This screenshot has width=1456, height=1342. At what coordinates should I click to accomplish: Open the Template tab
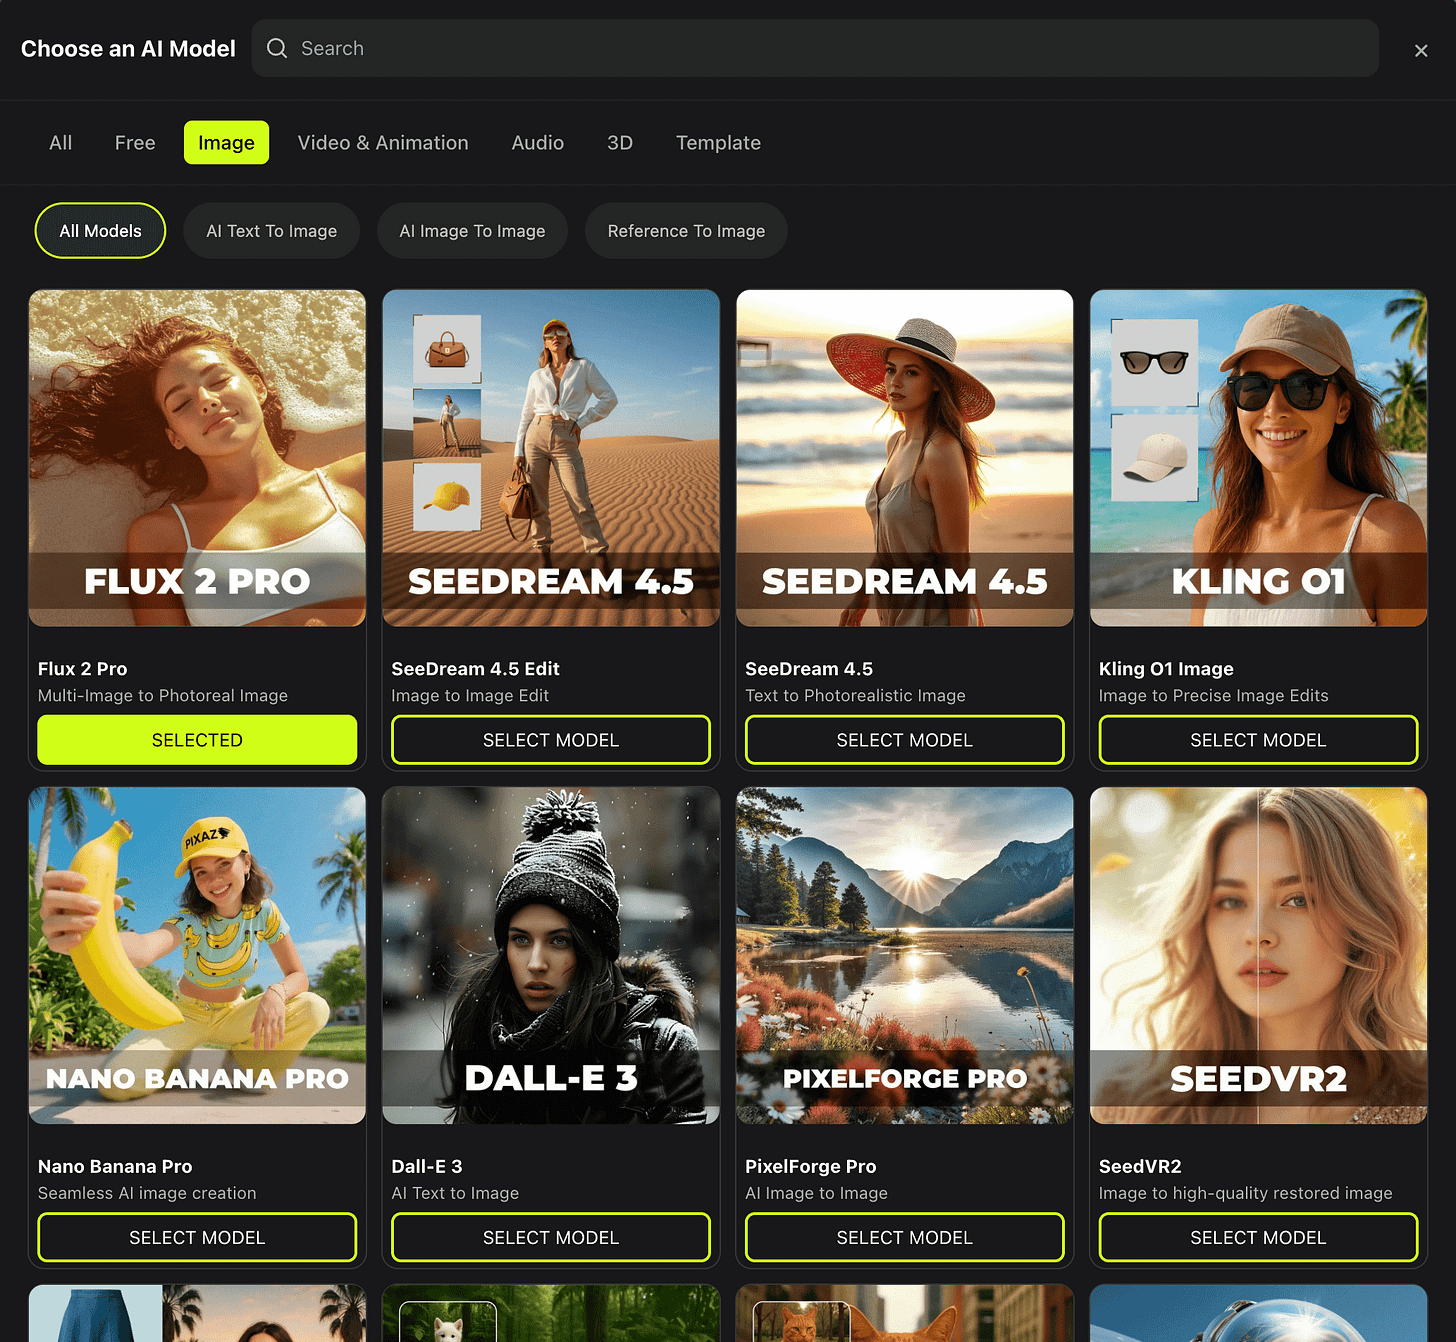click(718, 142)
